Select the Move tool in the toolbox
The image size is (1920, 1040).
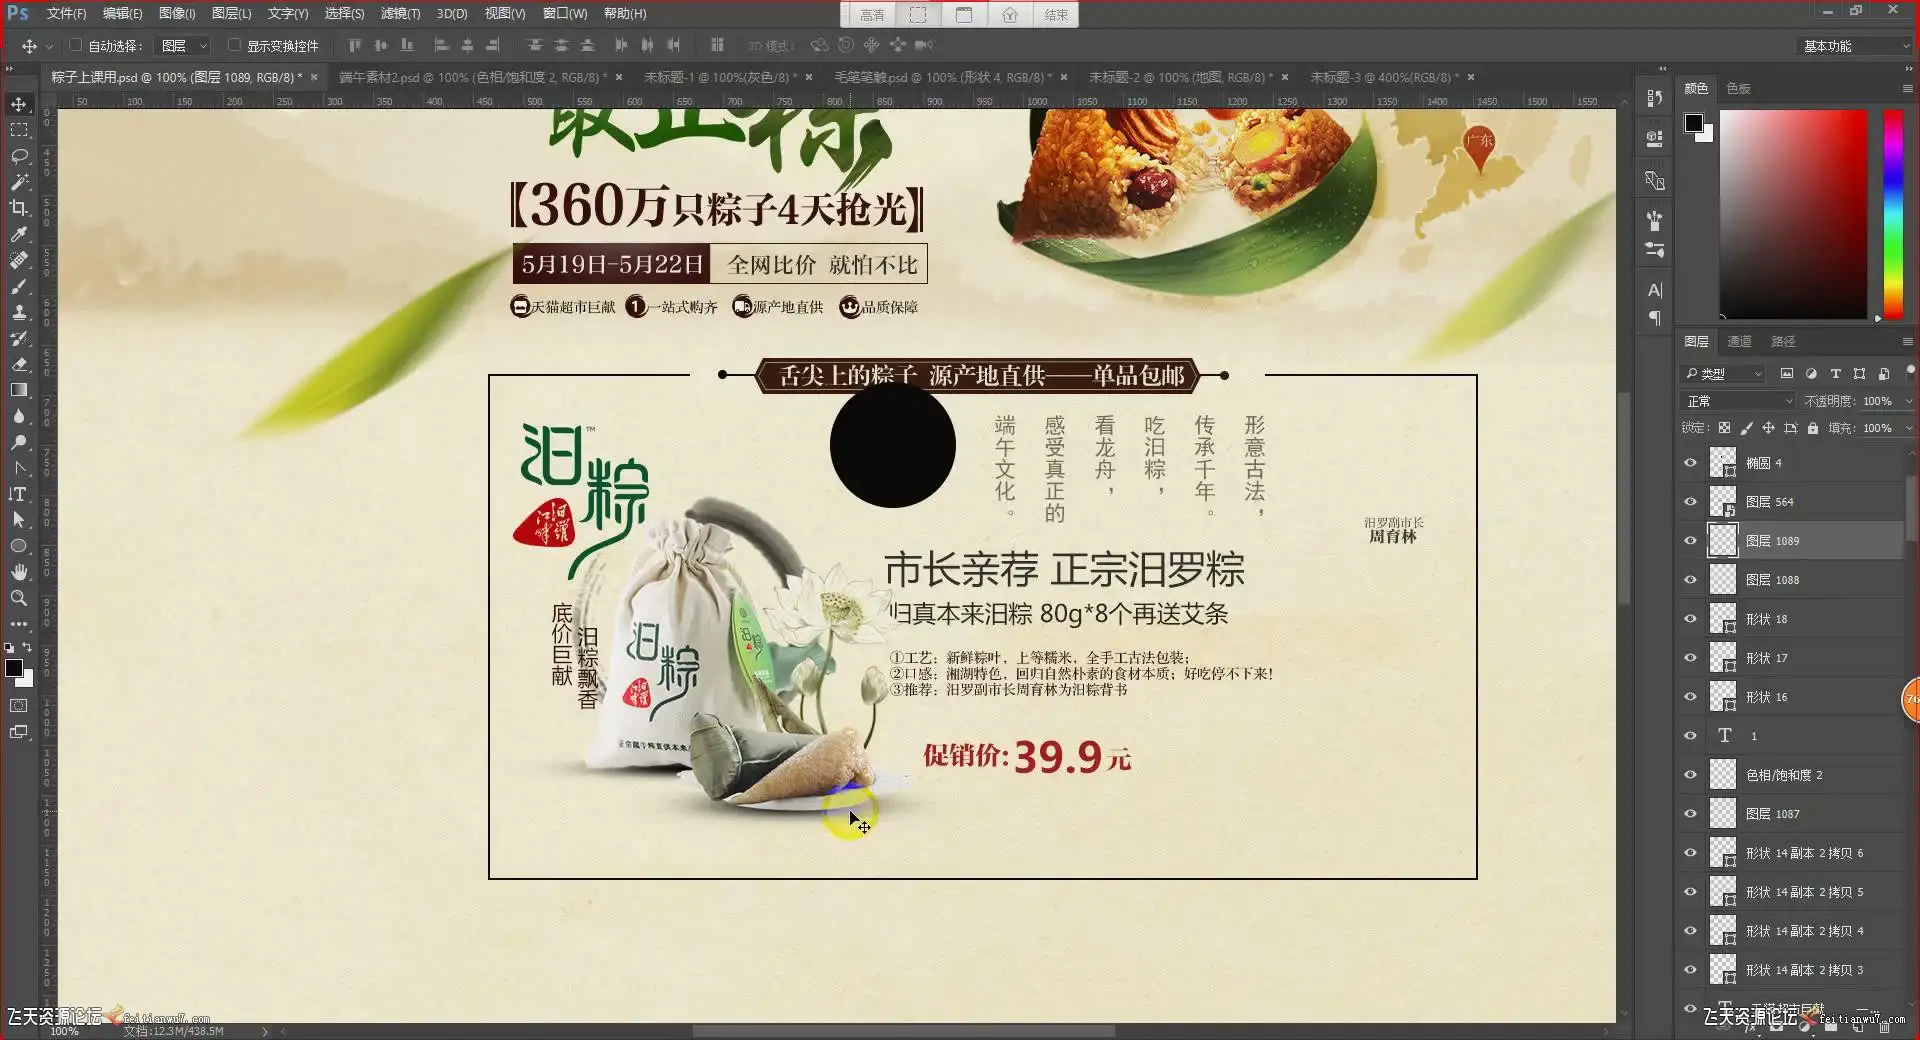tap(19, 105)
